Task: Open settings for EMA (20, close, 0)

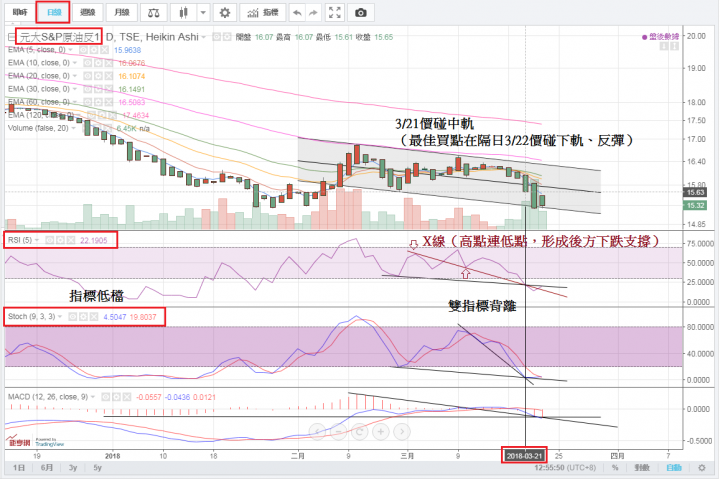Action: point(98,76)
